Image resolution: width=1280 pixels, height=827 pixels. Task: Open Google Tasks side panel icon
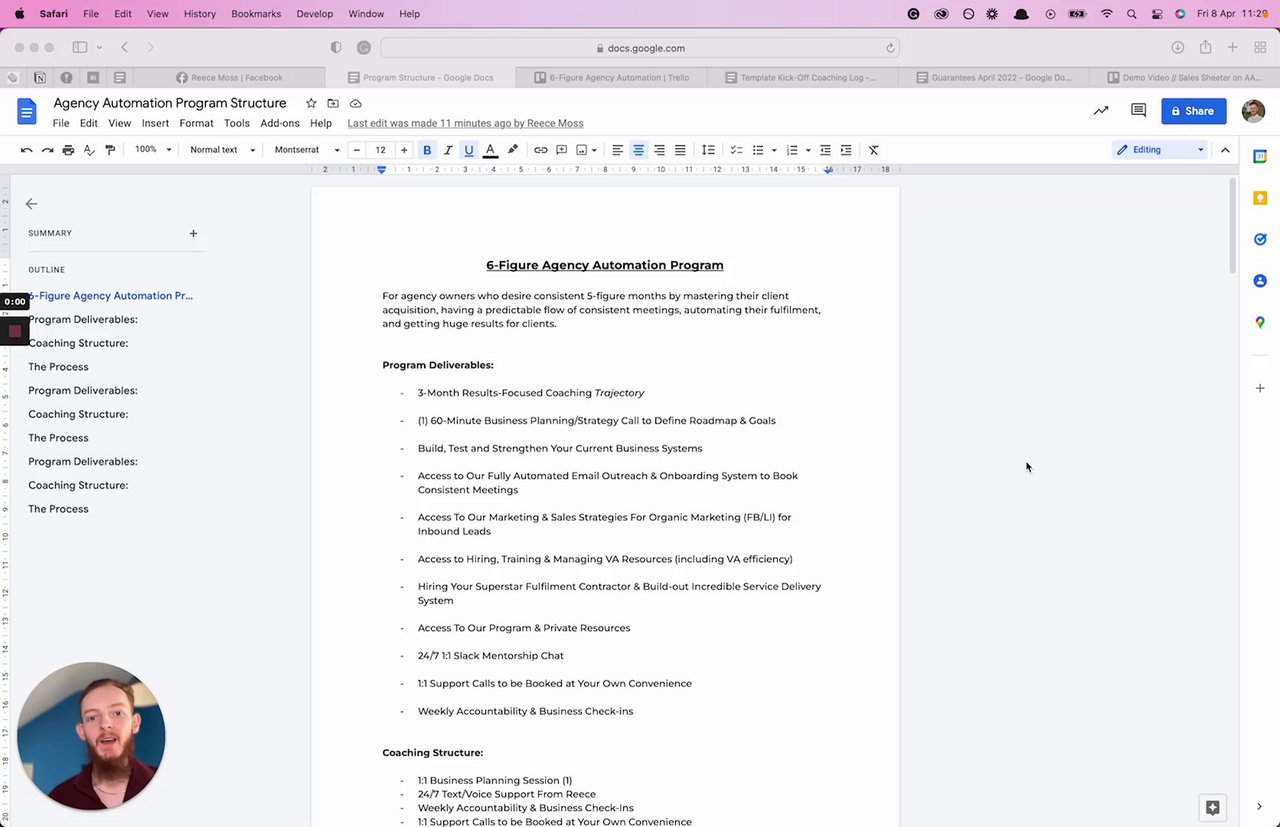pos(1260,239)
